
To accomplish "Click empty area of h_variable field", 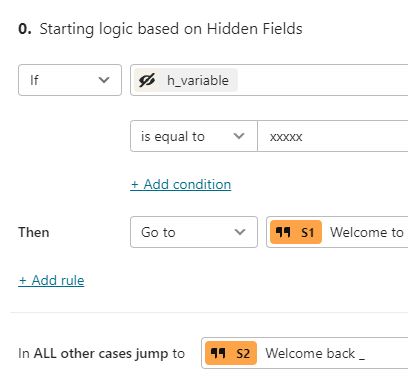I will pos(323,80).
